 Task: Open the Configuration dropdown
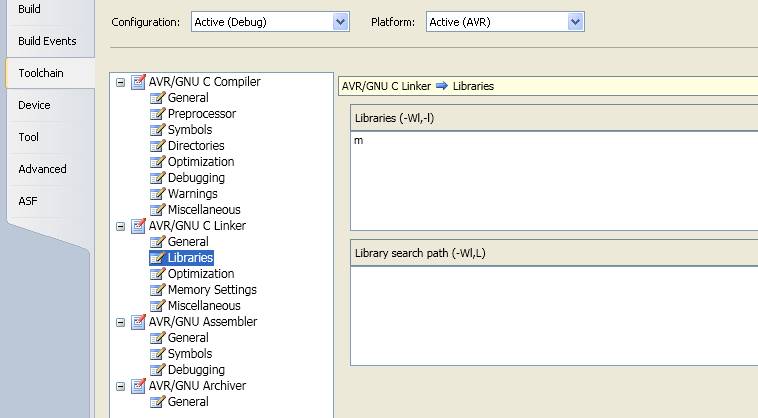tap(340, 22)
